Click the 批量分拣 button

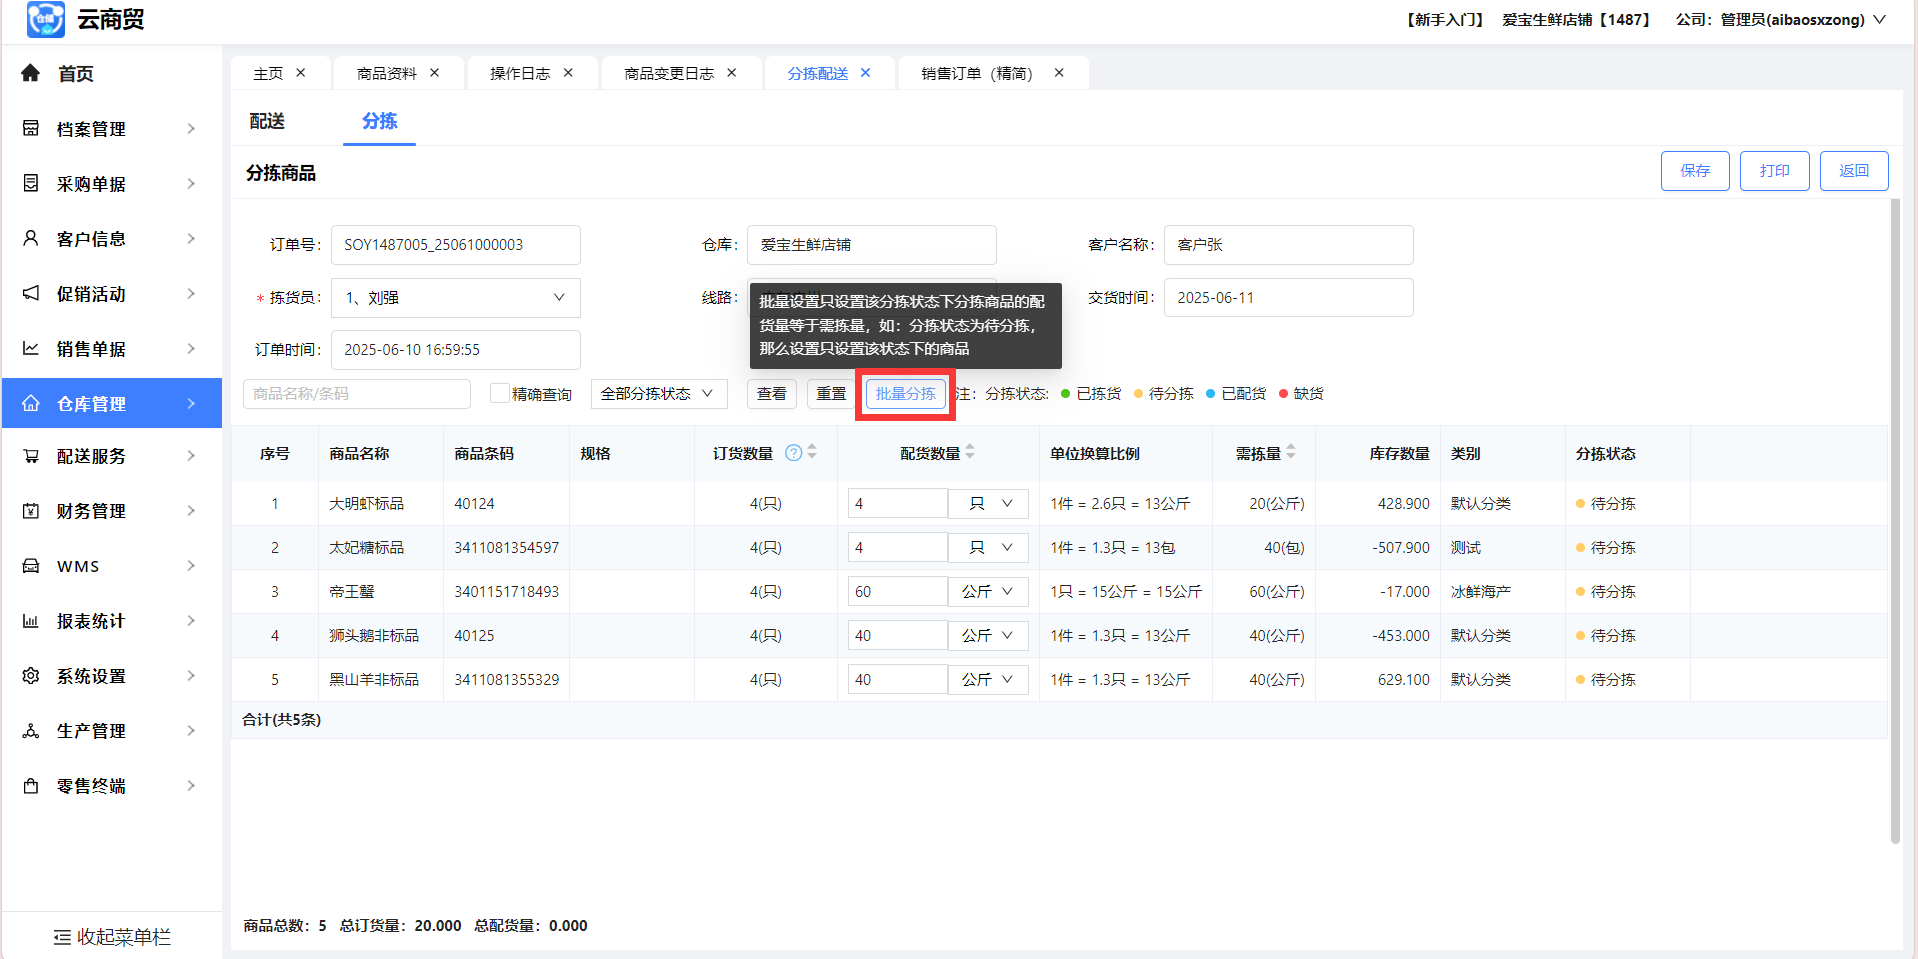pyautogui.click(x=905, y=394)
